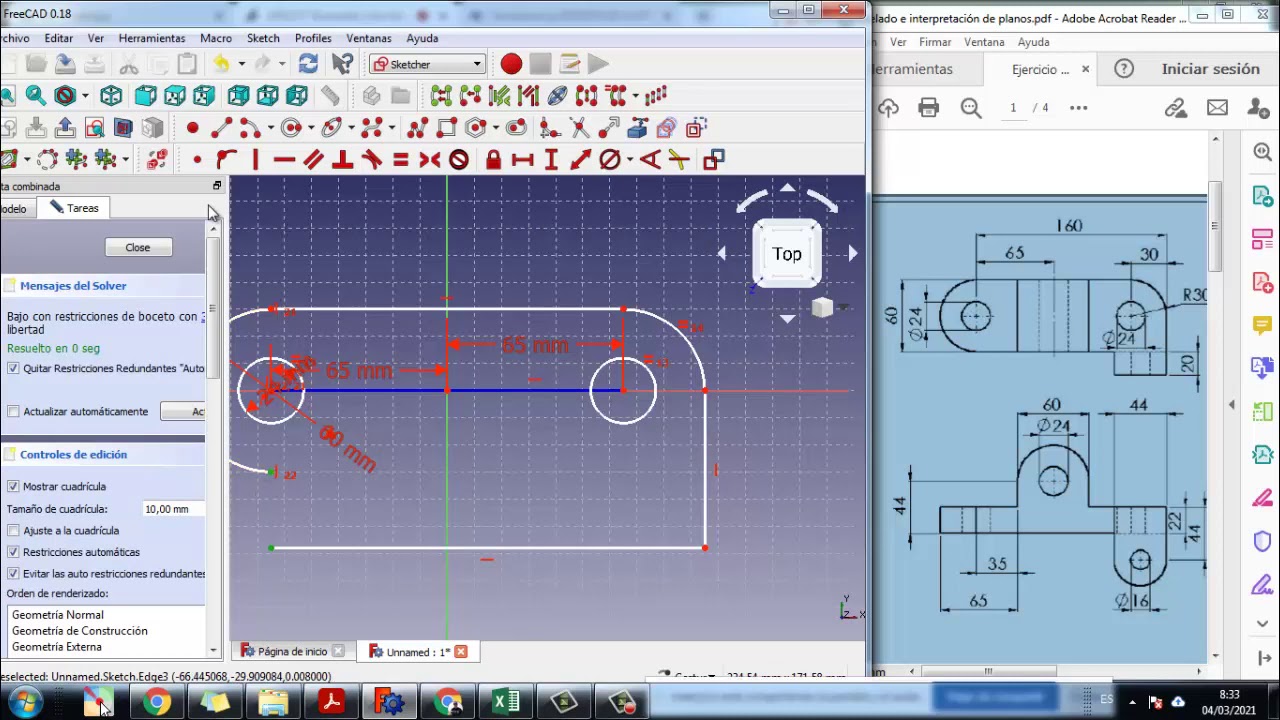Open the Sketch menu
Viewport: 1280px width, 720px height.
(x=263, y=38)
